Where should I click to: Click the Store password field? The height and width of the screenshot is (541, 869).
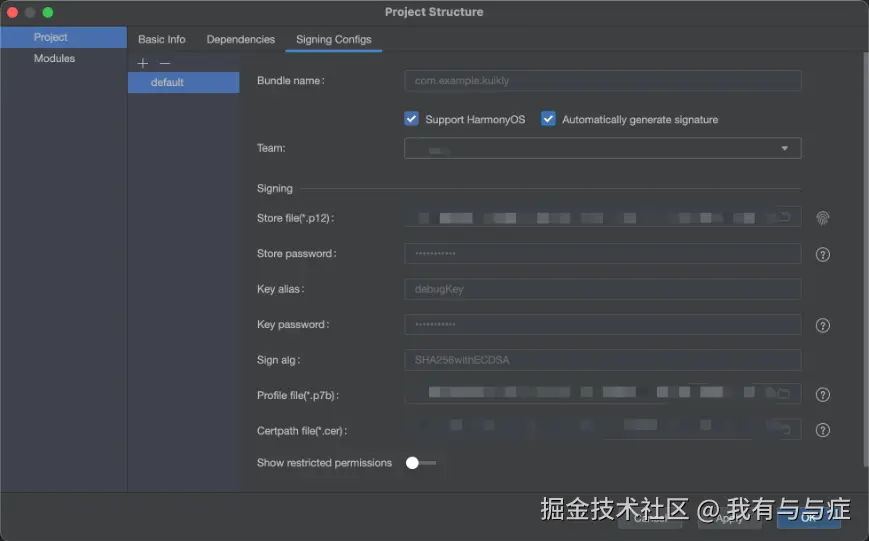coord(602,253)
